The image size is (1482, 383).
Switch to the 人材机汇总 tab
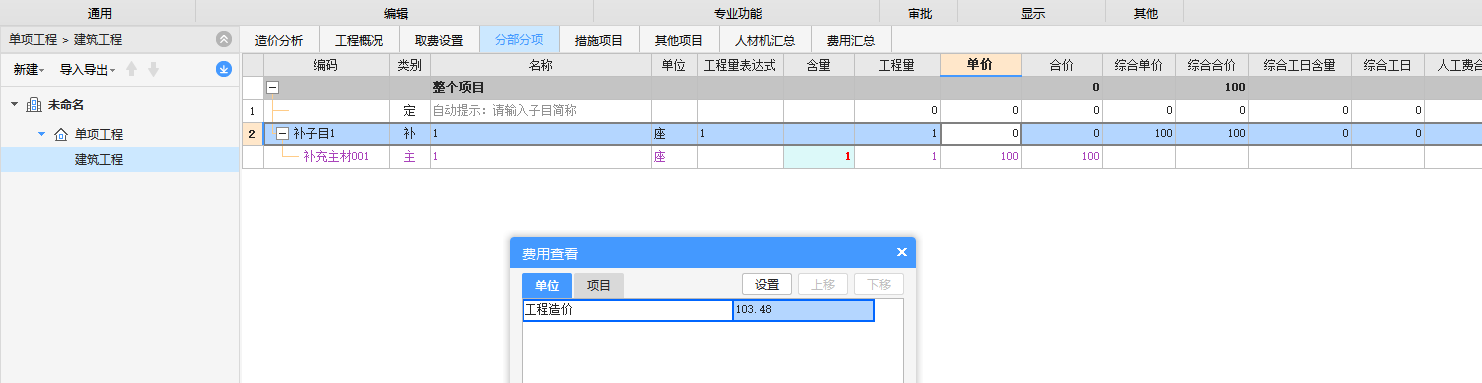[765, 40]
